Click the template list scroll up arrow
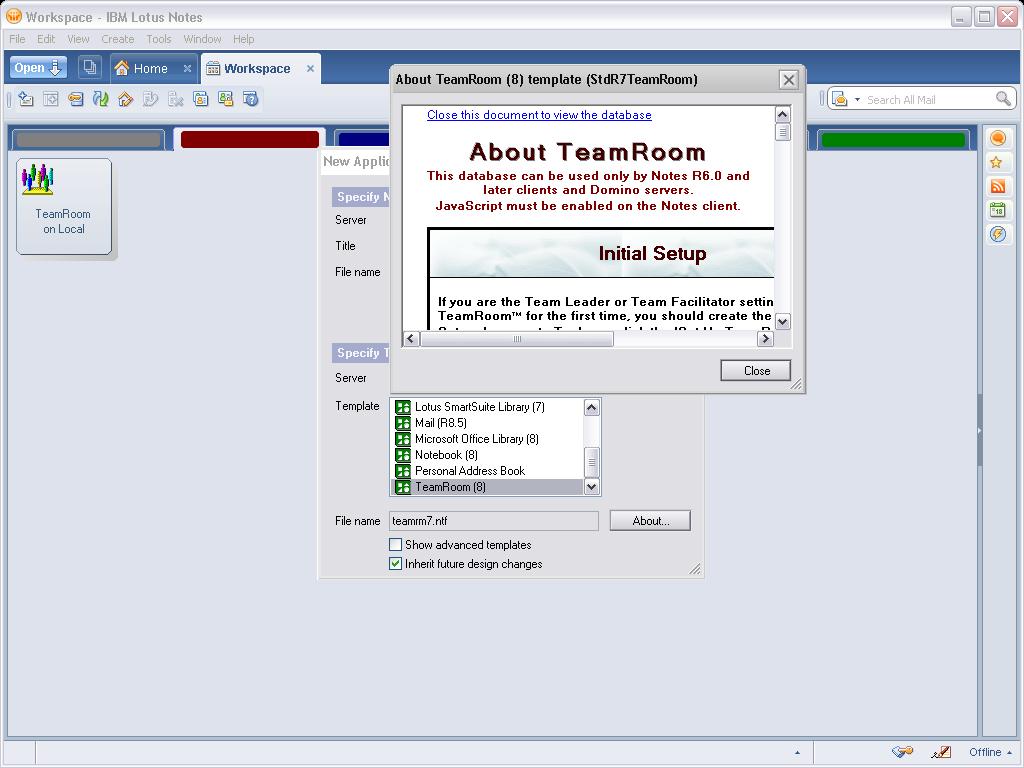The width and height of the screenshot is (1024, 768). click(592, 408)
